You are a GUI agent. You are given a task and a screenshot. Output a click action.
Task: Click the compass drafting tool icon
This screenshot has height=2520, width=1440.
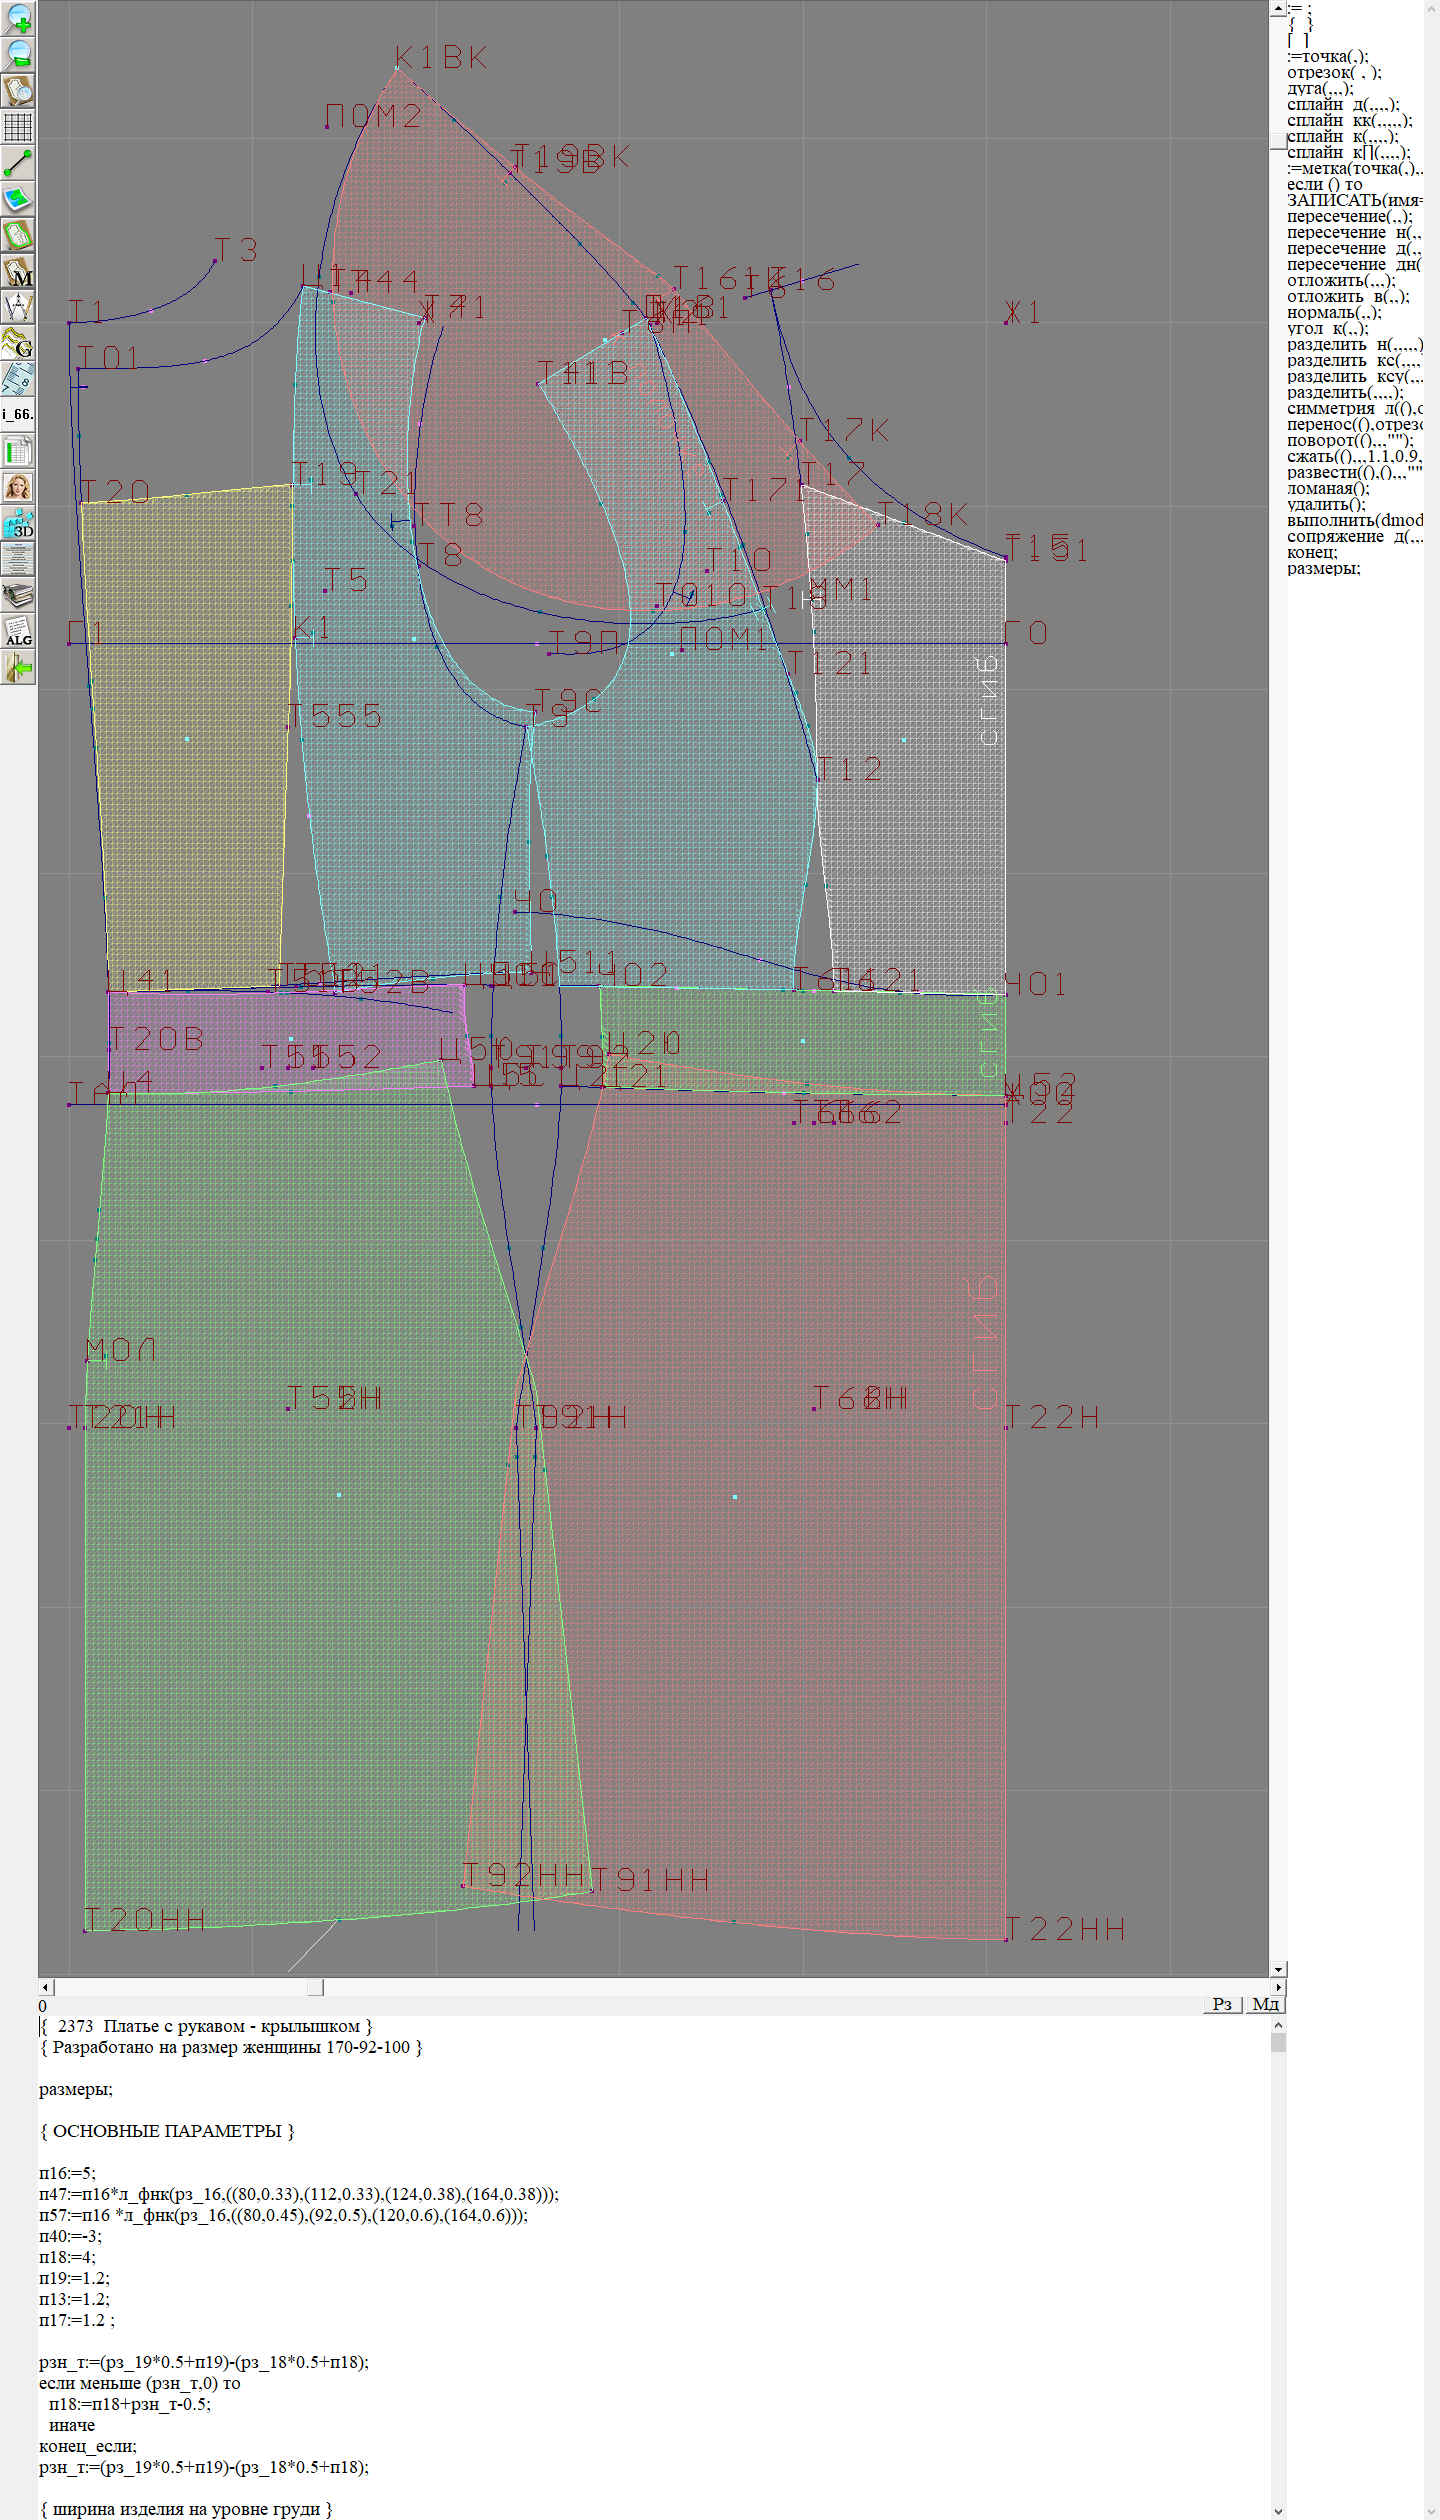click(18, 307)
